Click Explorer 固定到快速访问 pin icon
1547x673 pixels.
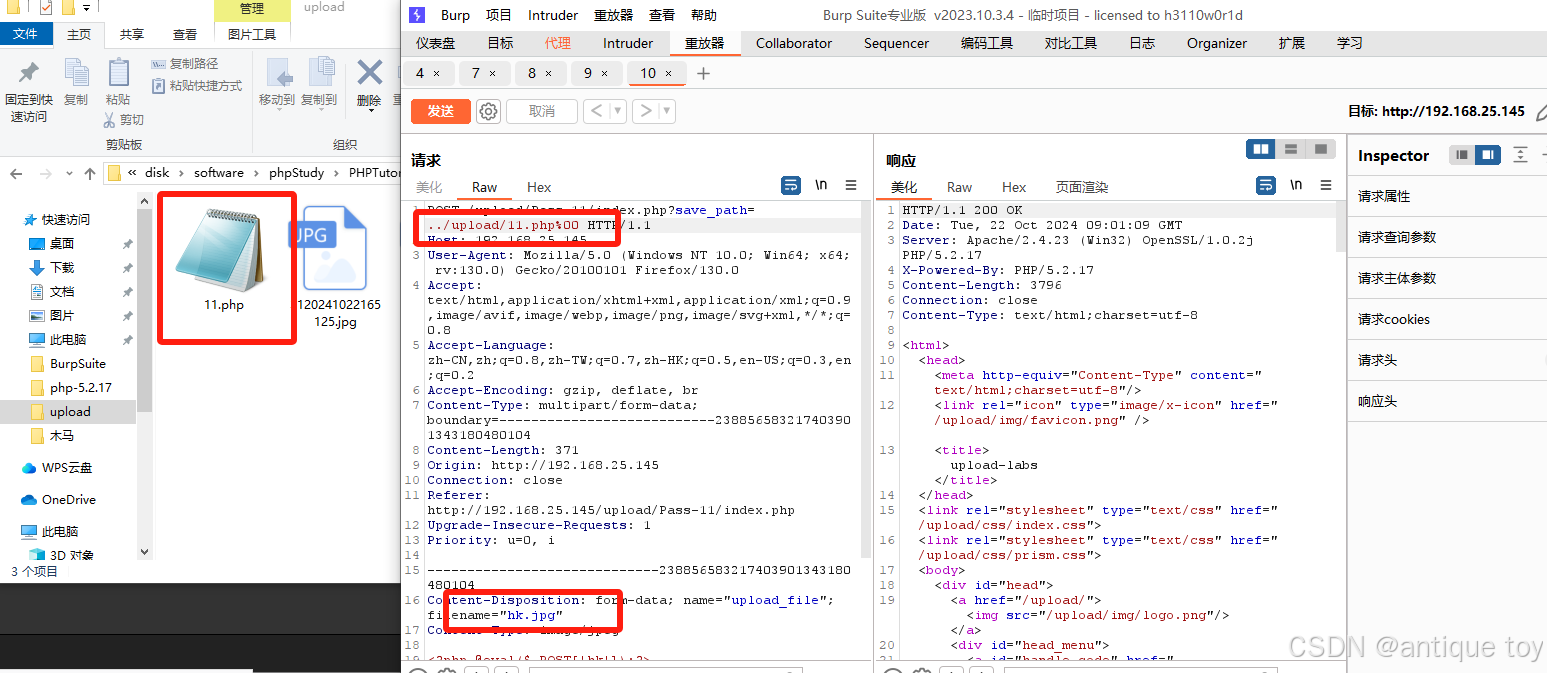pyautogui.click(x=29, y=73)
